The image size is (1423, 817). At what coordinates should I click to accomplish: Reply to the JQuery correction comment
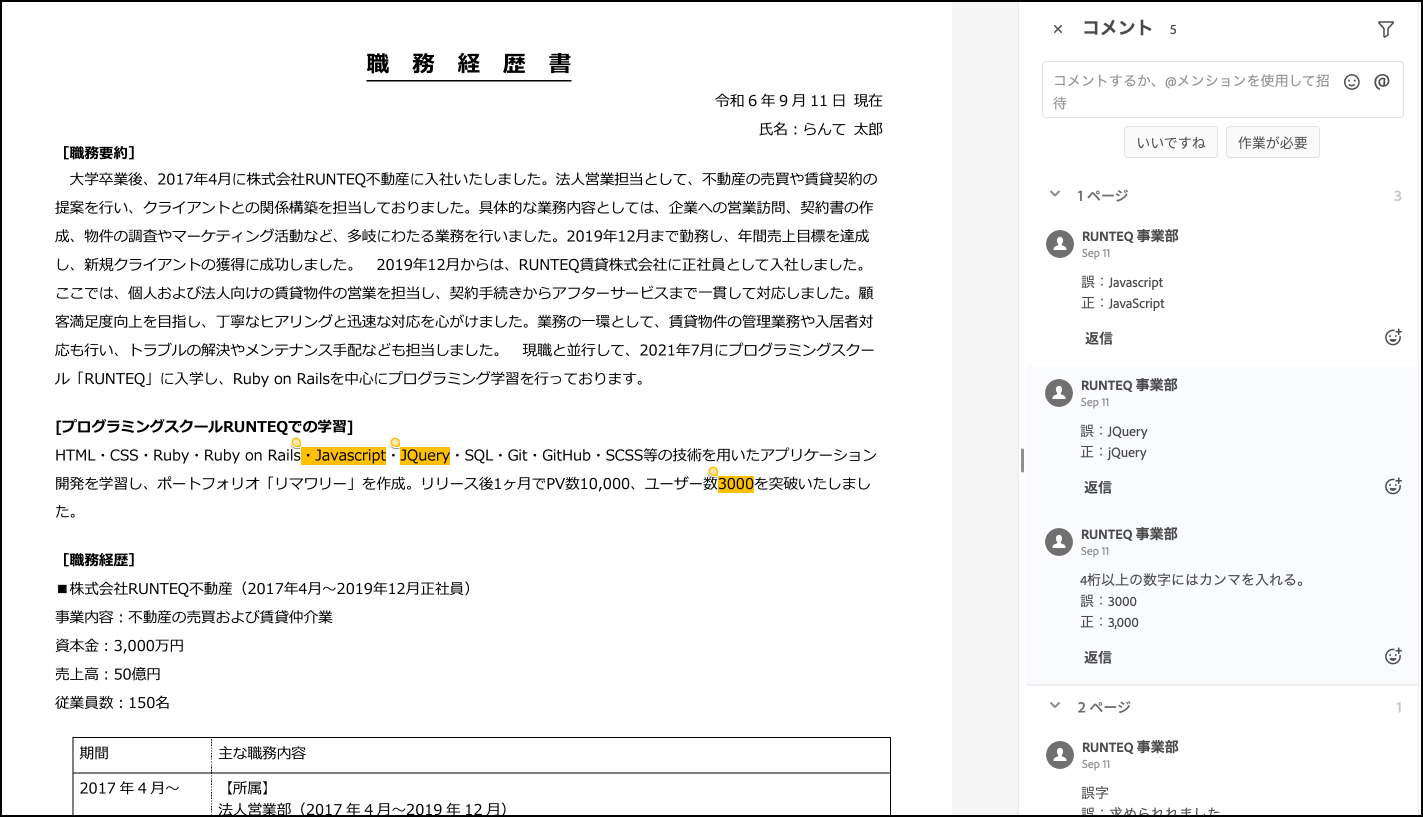pyautogui.click(x=1098, y=487)
